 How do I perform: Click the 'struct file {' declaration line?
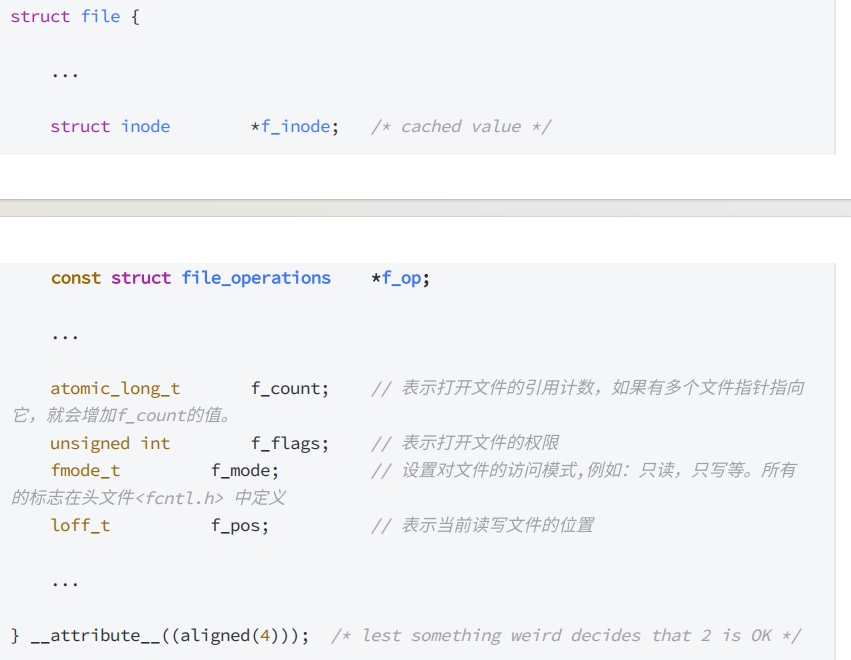[75, 17]
